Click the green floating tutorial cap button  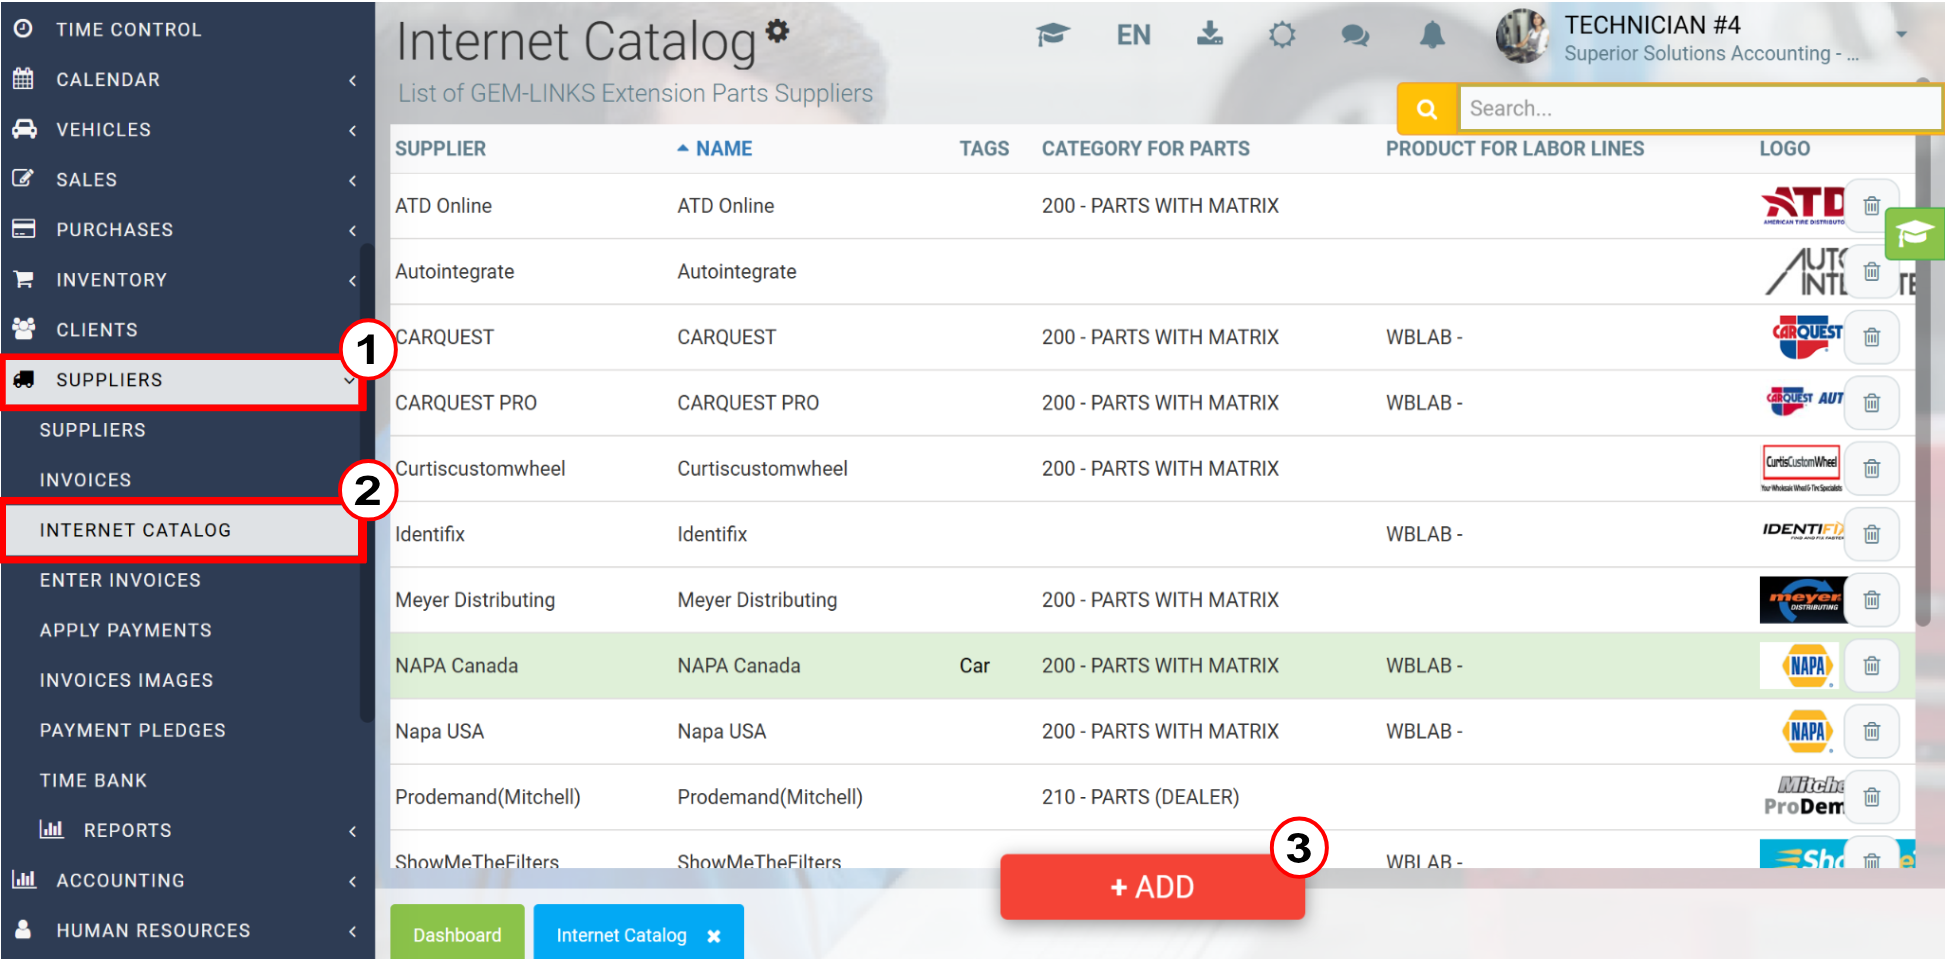coord(1914,234)
